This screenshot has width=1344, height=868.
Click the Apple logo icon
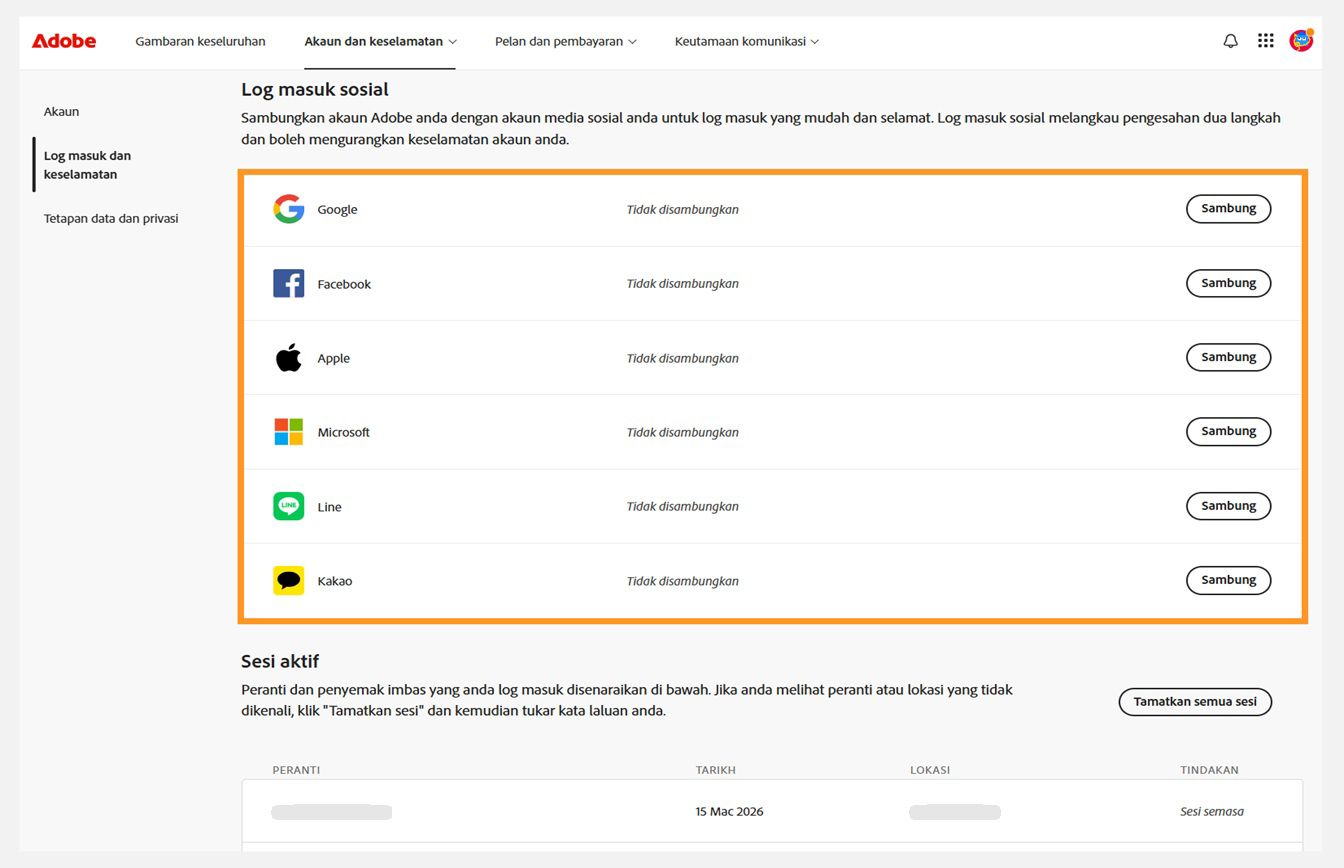pos(288,358)
